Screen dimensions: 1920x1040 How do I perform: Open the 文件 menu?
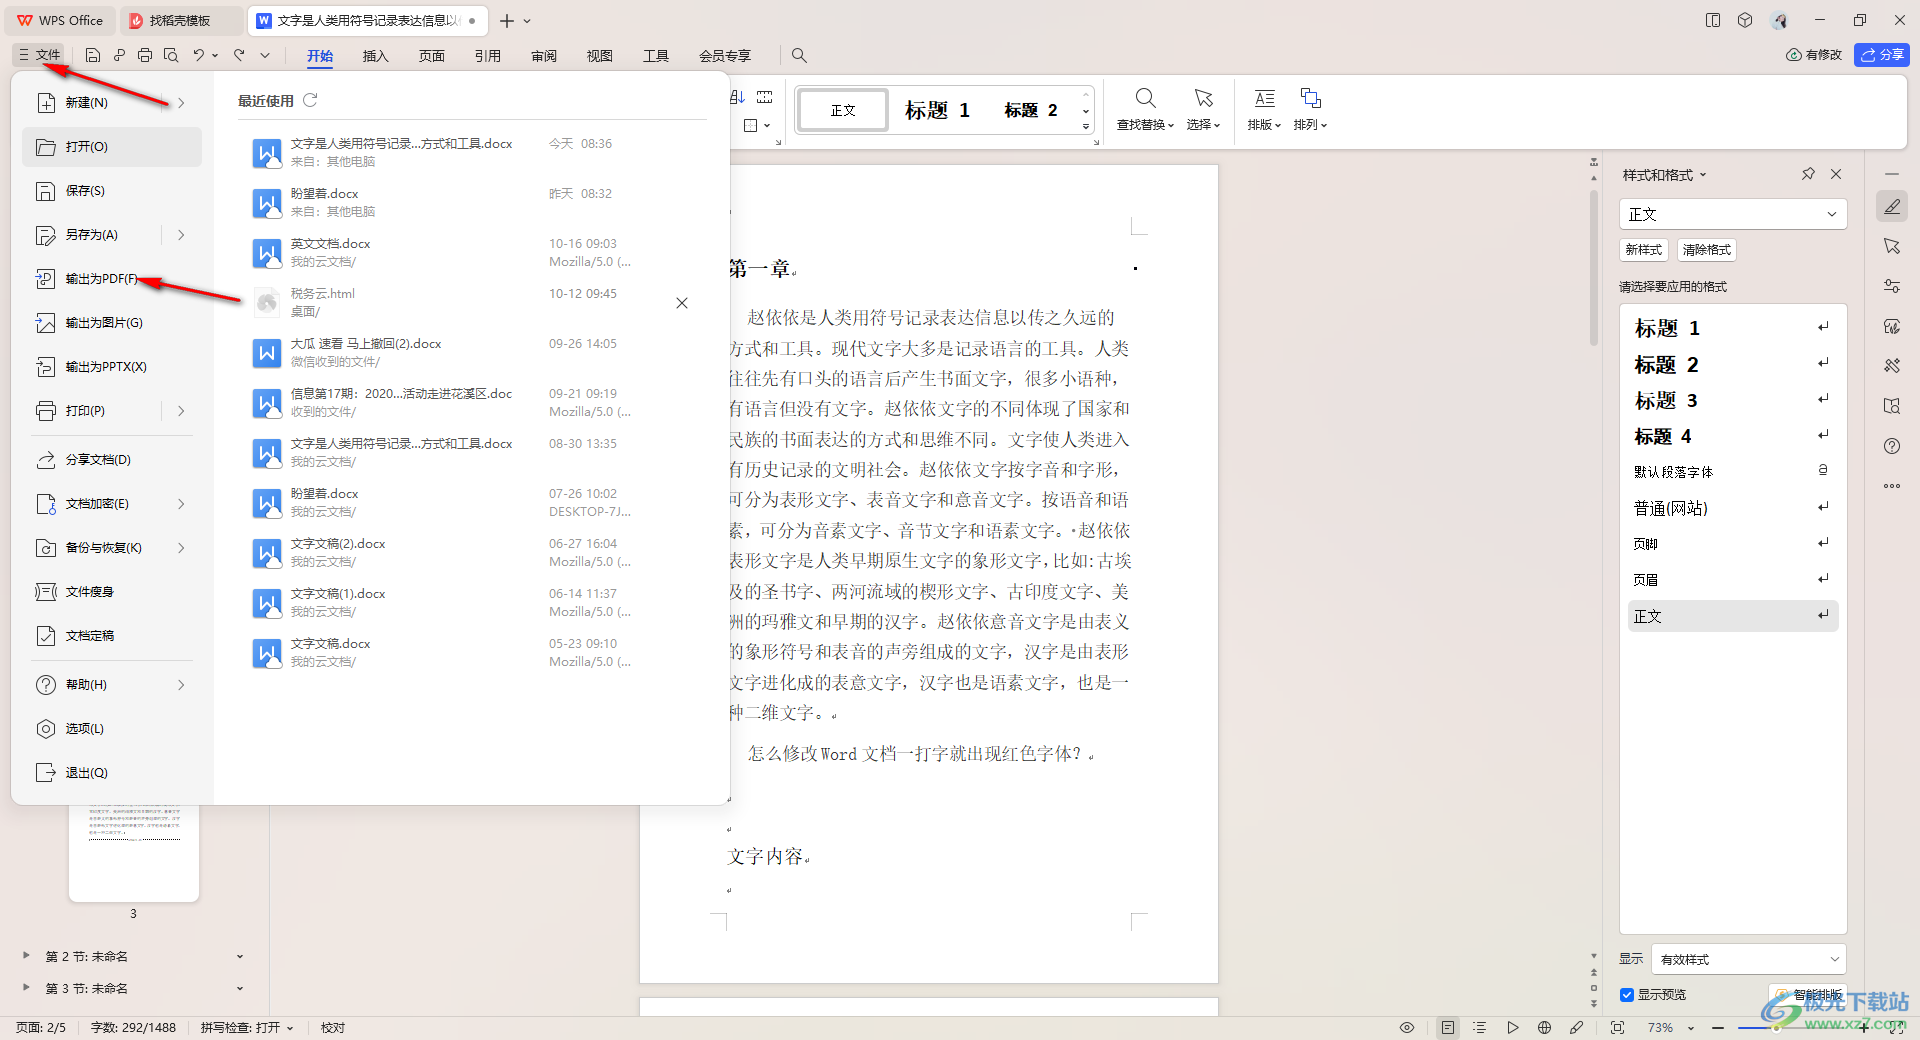[x=39, y=55]
